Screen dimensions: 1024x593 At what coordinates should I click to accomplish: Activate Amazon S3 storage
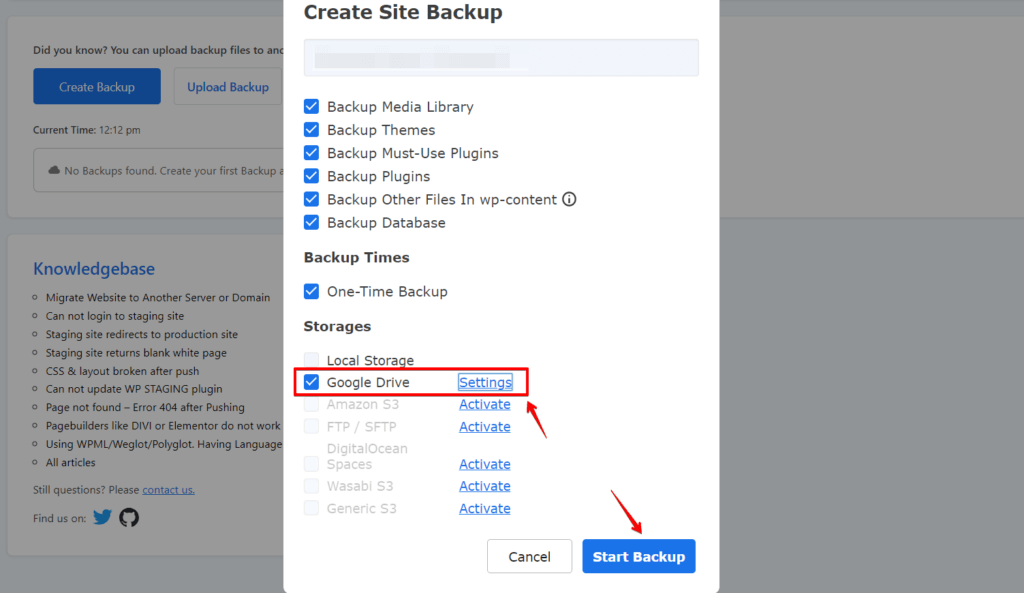click(485, 404)
